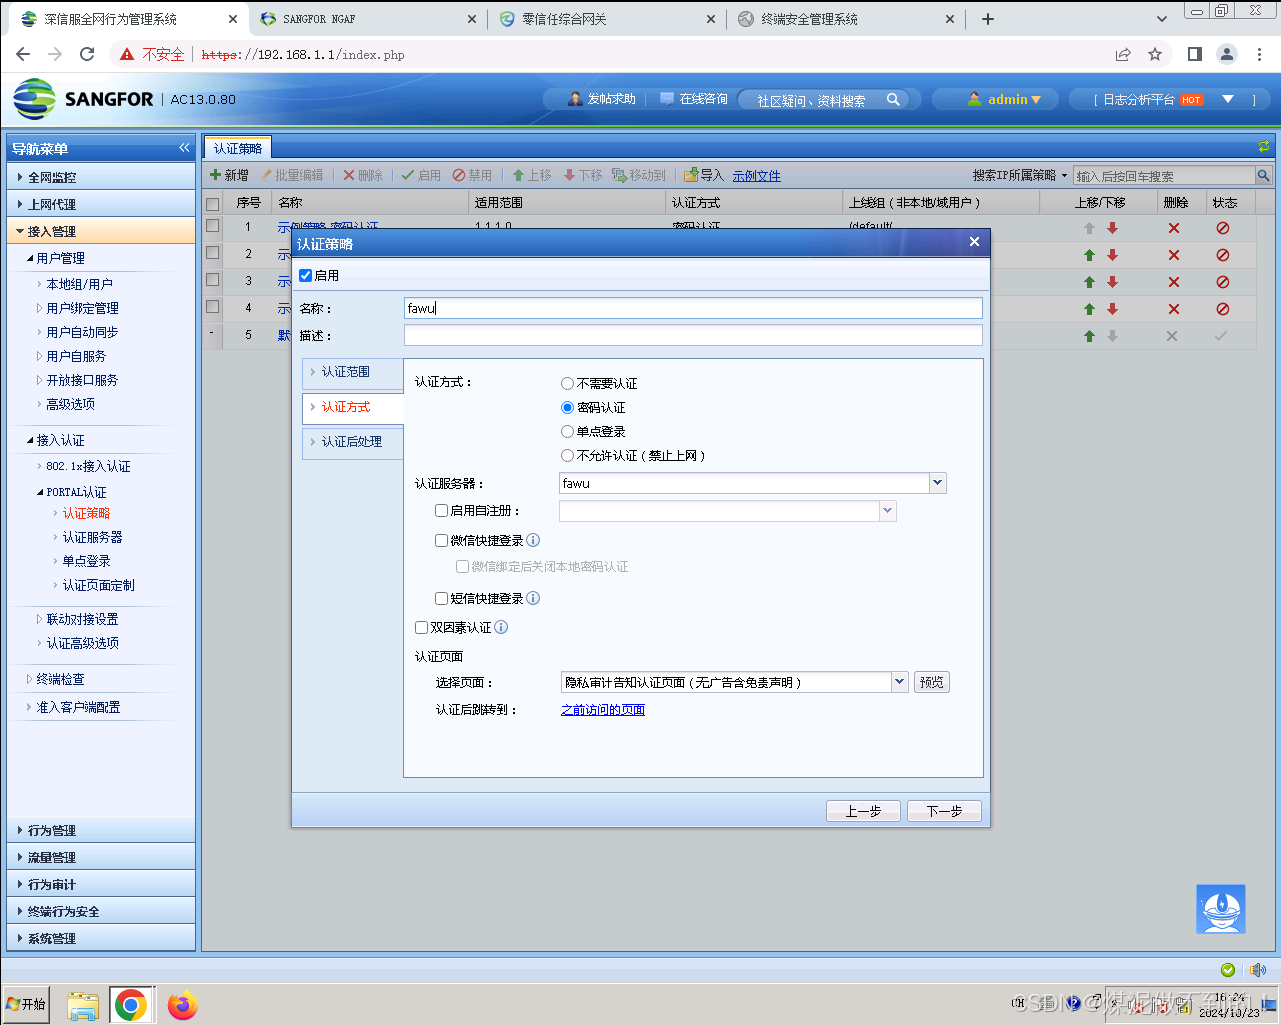Collapse the navigation menu double-arrow icon
Image resolution: width=1281 pixels, height=1025 pixels.
[184, 148]
